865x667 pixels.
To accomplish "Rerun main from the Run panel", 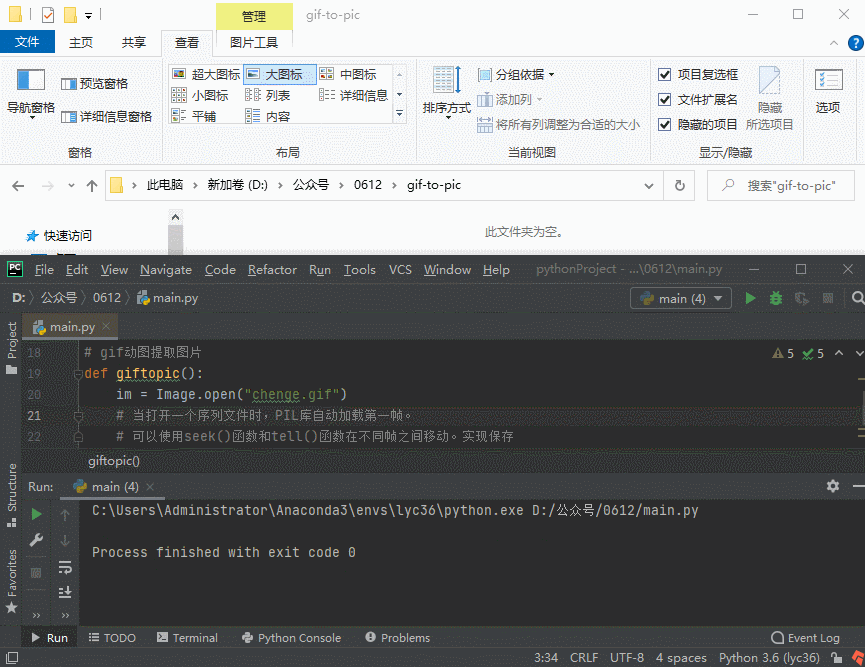I will pyautogui.click(x=37, y=514).
